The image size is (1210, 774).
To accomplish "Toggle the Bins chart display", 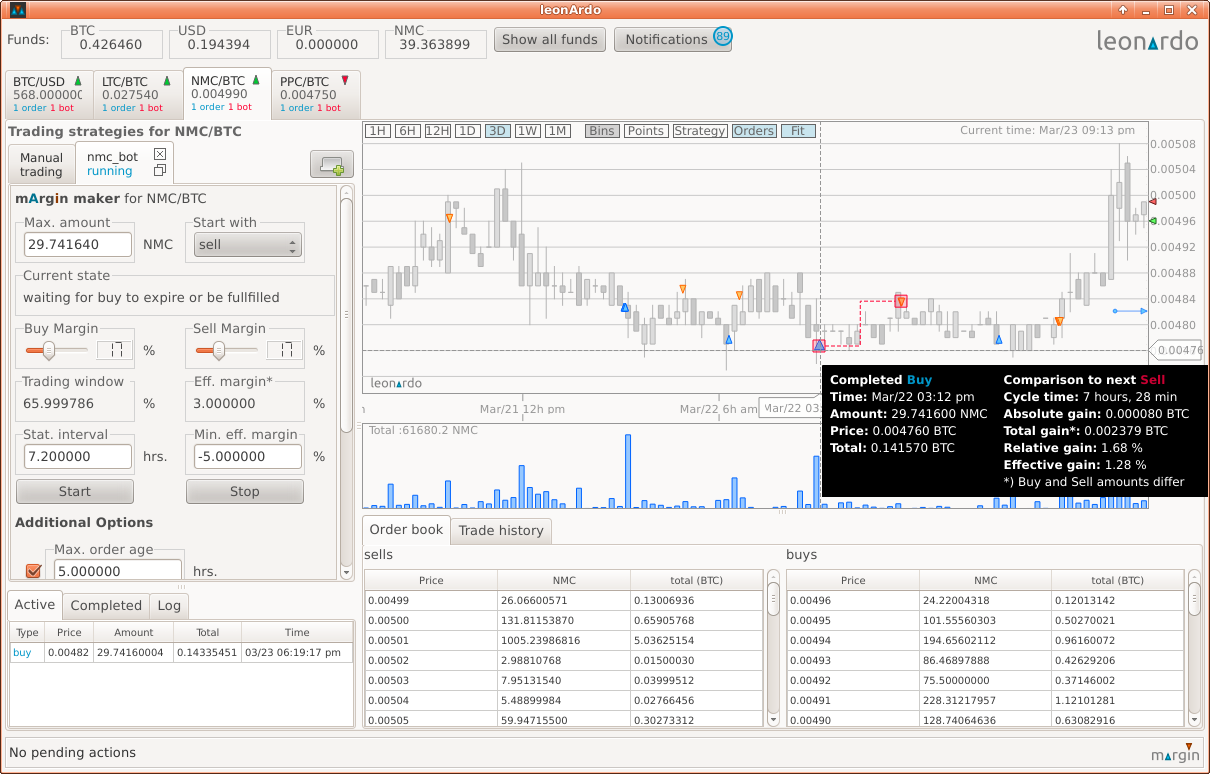I will pos(602,131).
